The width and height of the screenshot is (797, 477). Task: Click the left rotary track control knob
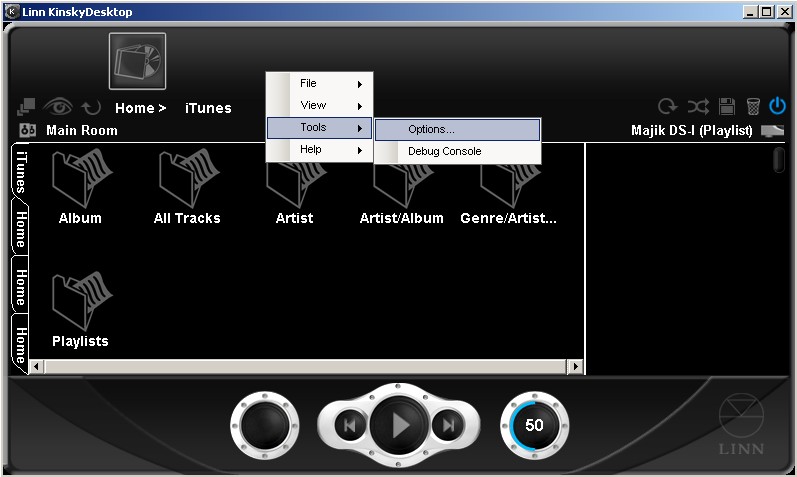coord(265,425)
